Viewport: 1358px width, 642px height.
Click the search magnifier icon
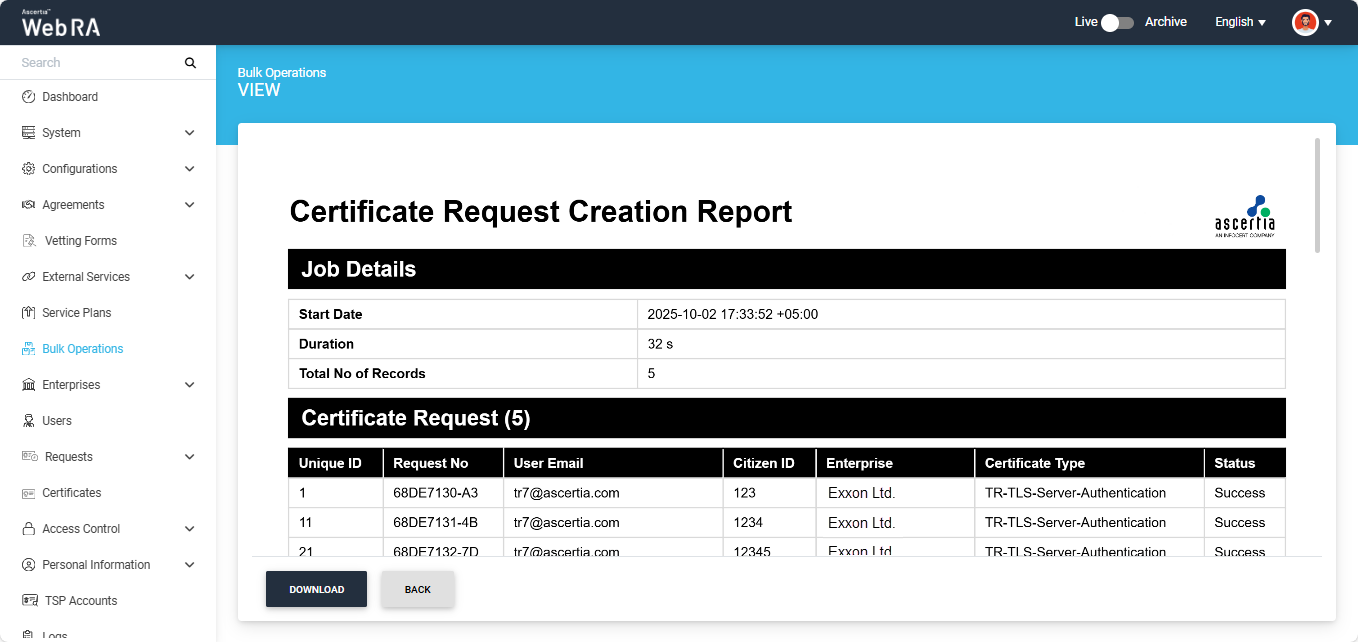click(190, 63)
